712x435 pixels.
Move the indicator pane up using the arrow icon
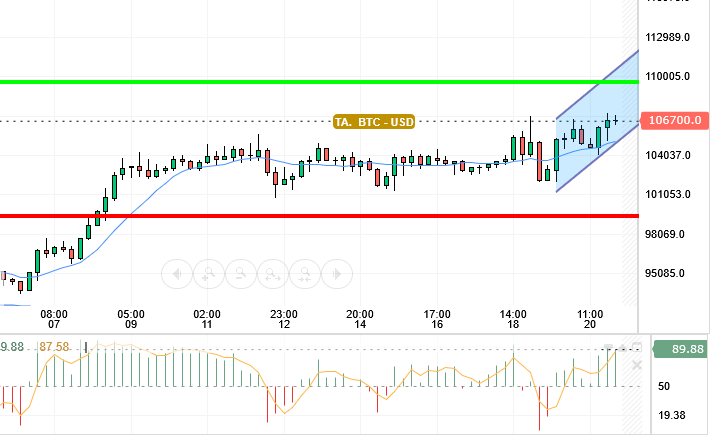point(623,348)
